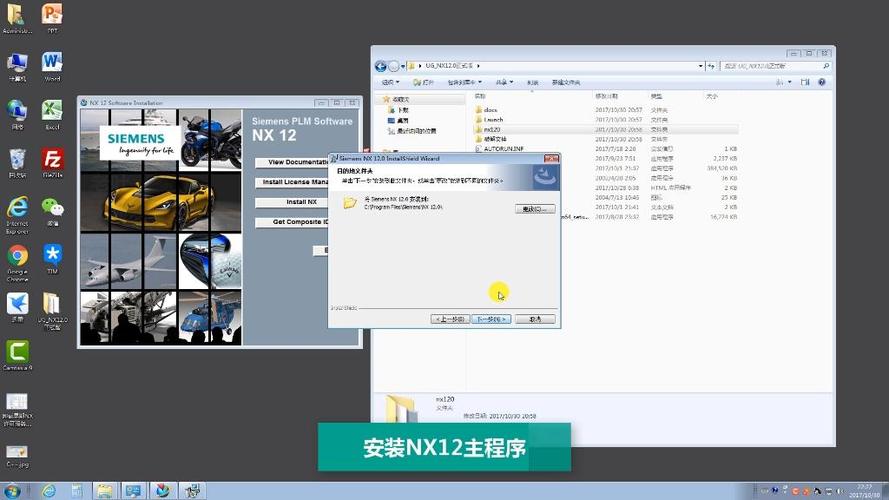Click Install NX in the NX launcher
The image size is (889, 500).
pyautogui.click(x=291, y=202)
